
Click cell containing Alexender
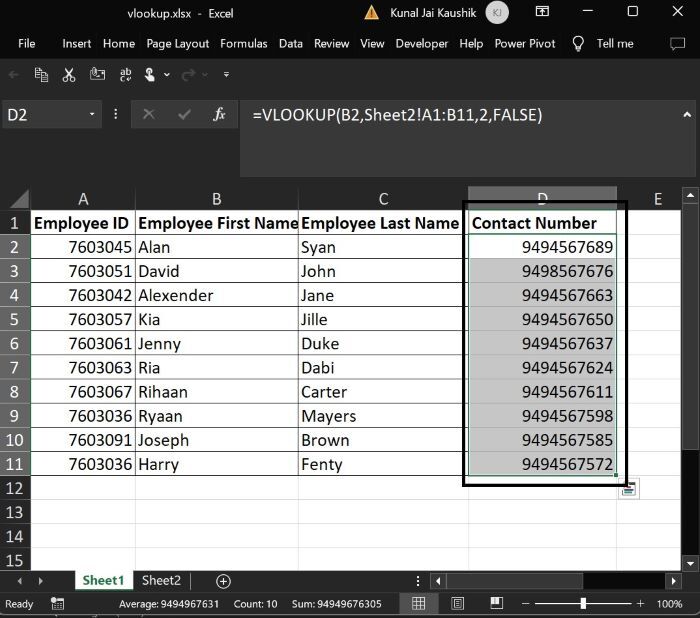coord(217,295)
